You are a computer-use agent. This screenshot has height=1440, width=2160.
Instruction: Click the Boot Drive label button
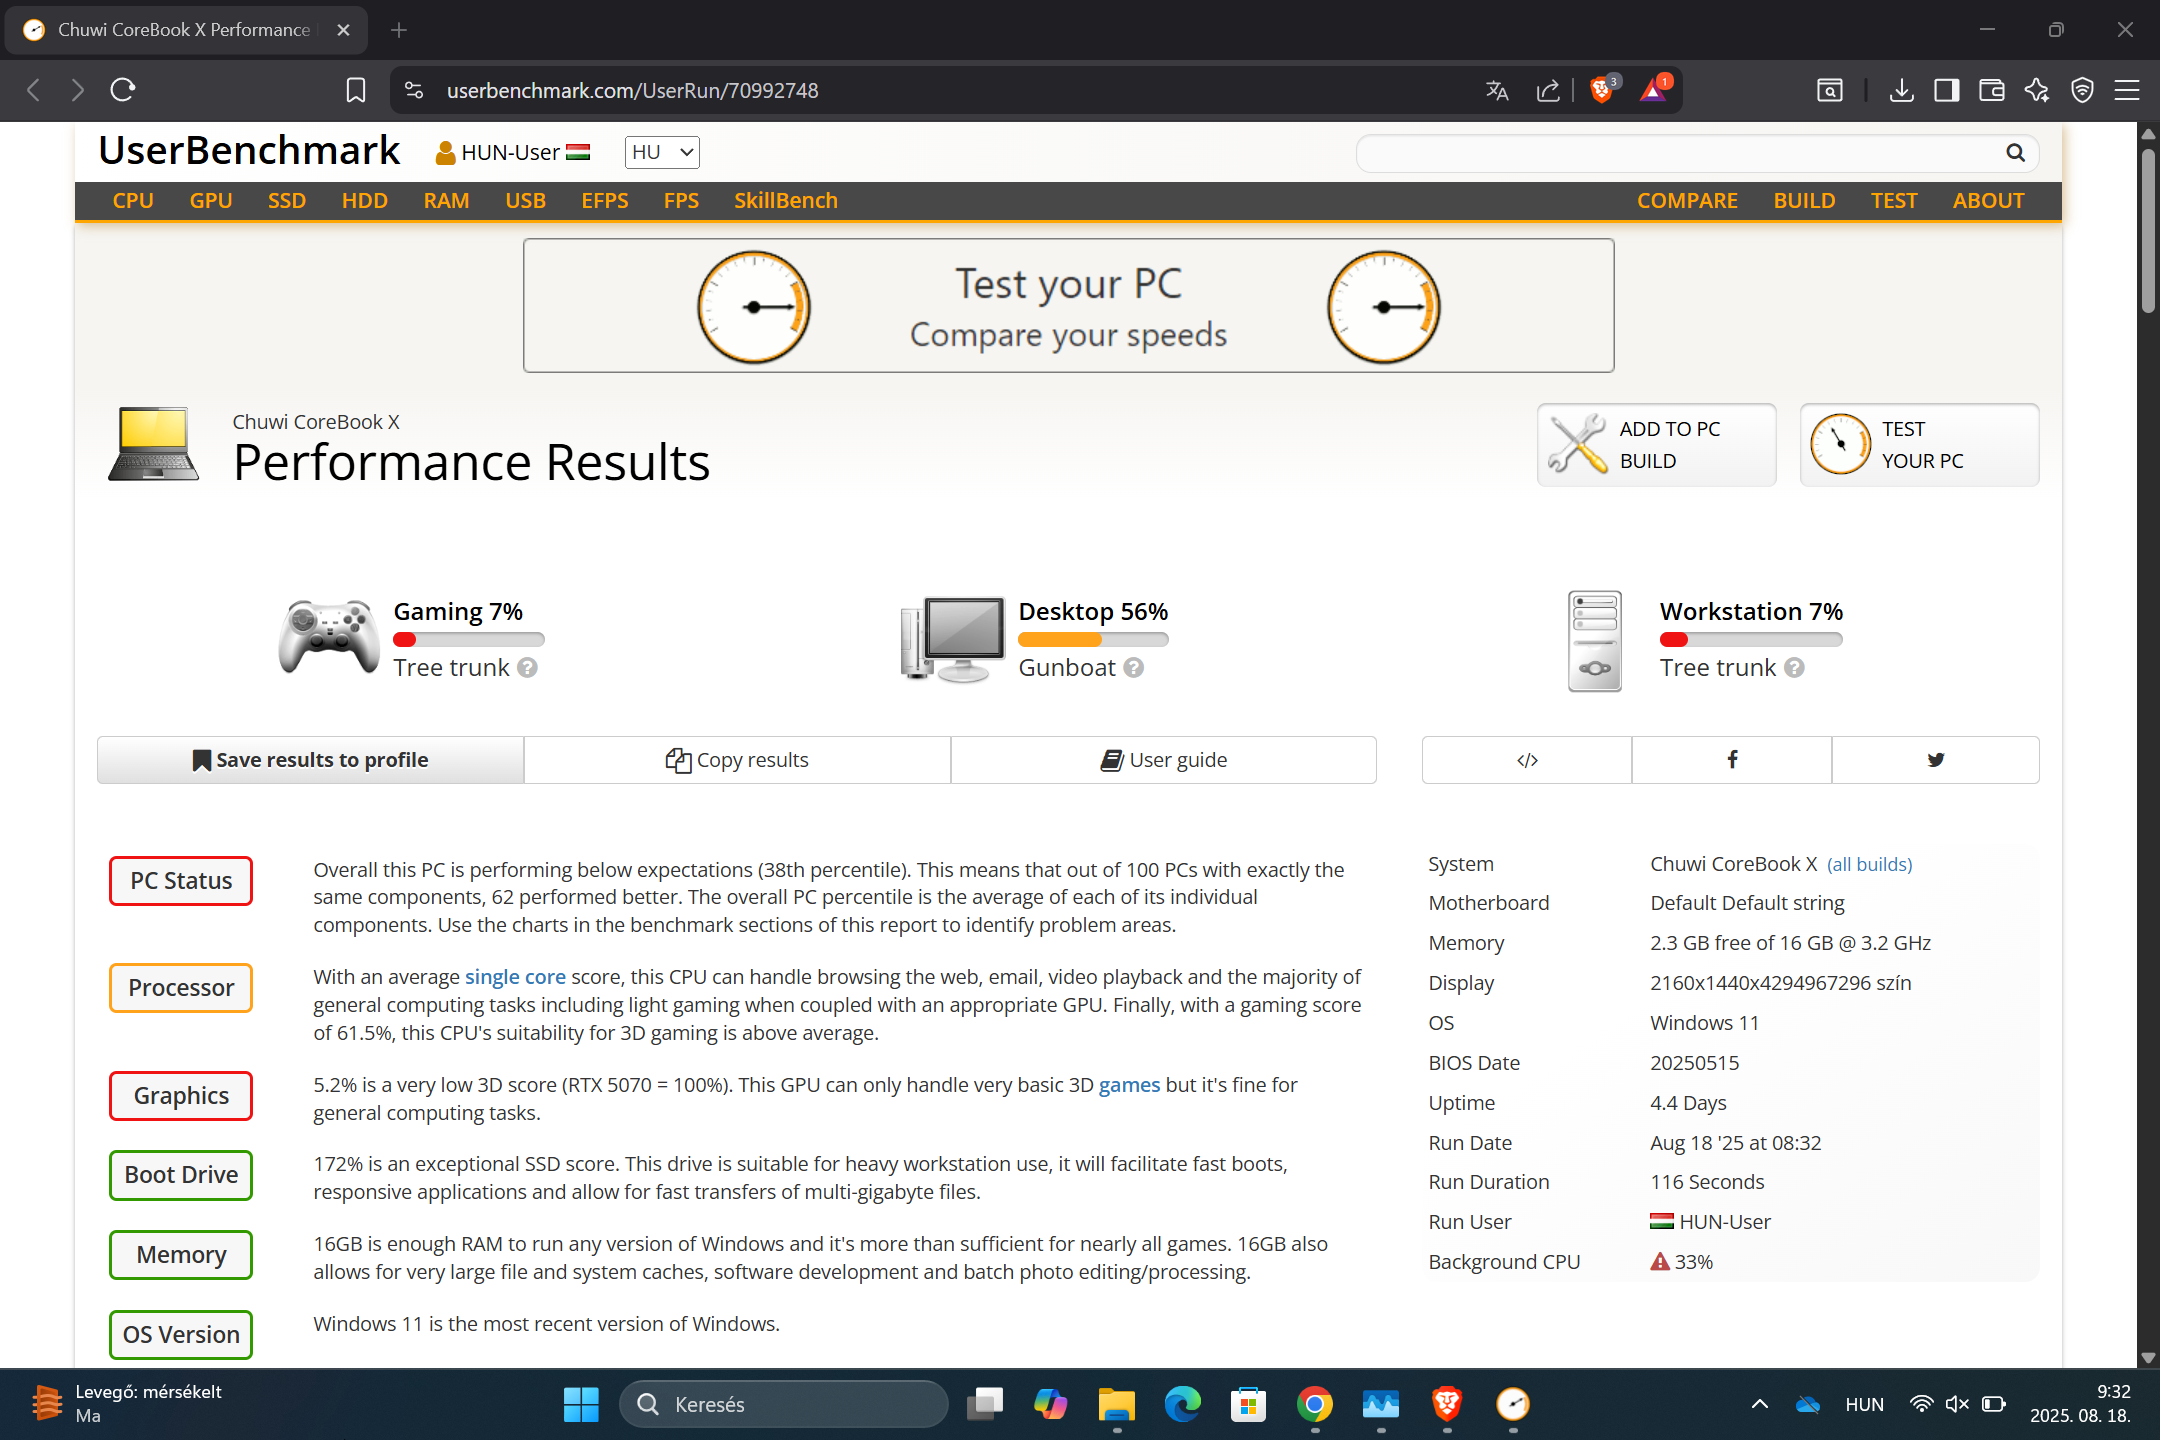coord(181,1175)
